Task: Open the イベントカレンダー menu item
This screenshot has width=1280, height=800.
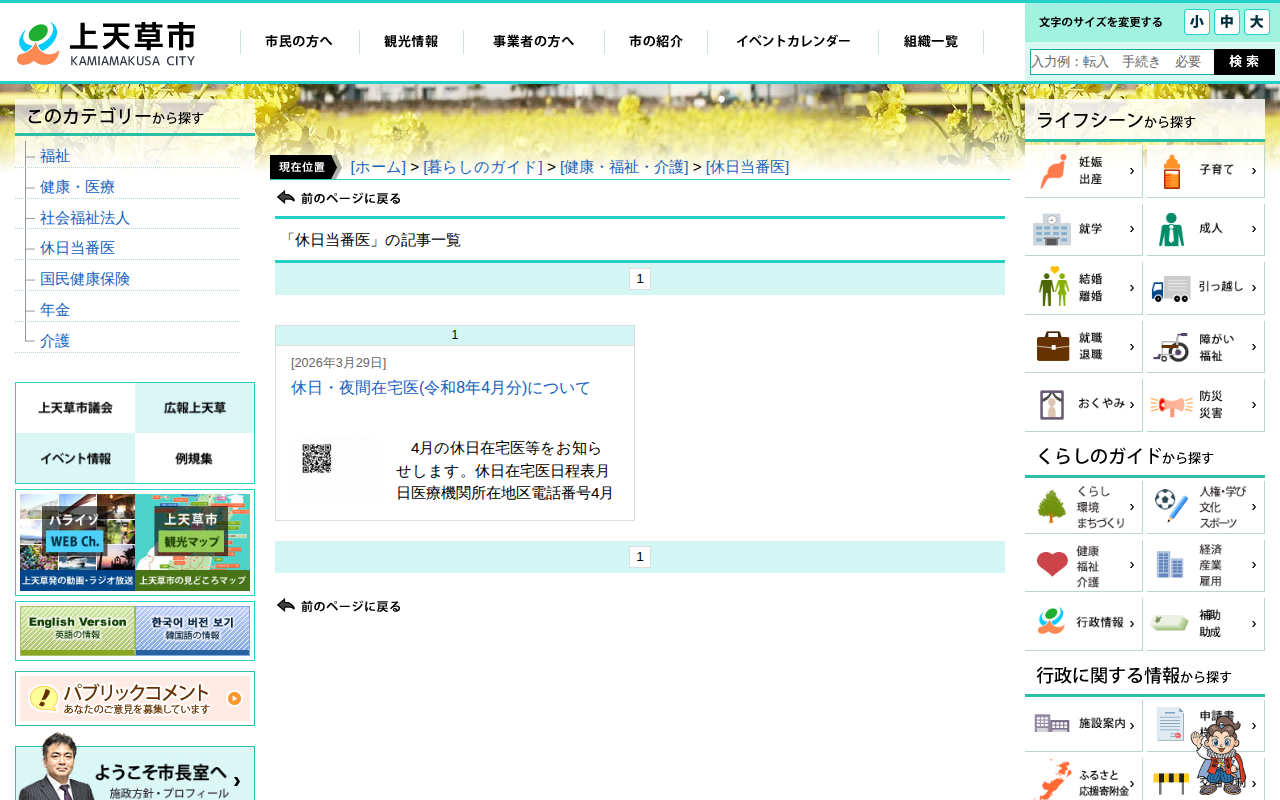Action: (793, 42)
